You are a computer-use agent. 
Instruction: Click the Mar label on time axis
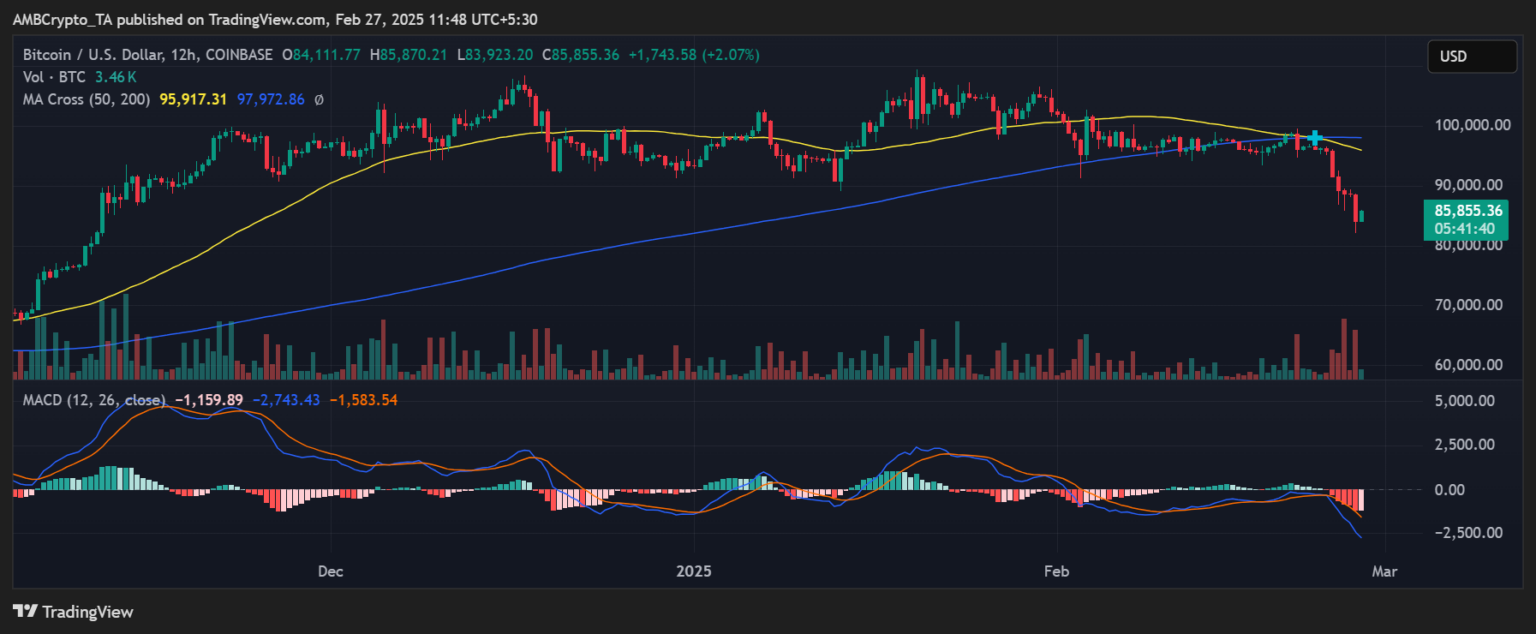[1384, 571]
